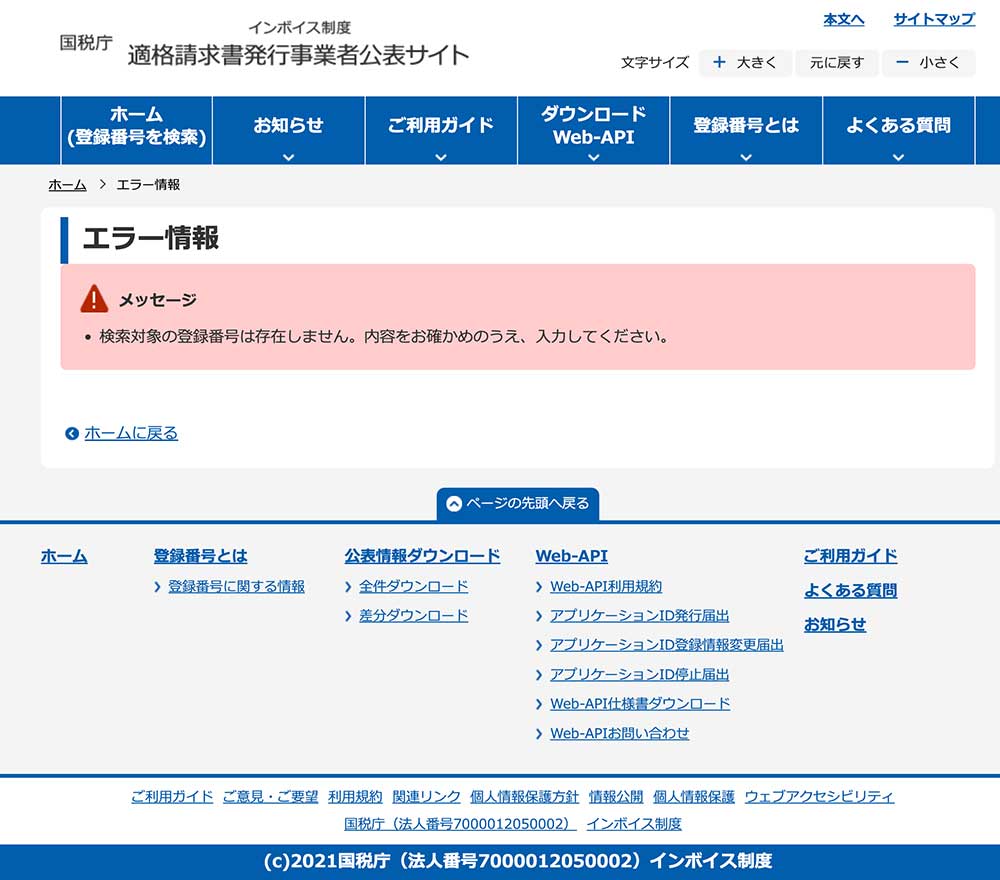Screen dimensions: 1000x880
Task: Click the chevron icon next to Web-API利用規約
Action: point(541,587)
